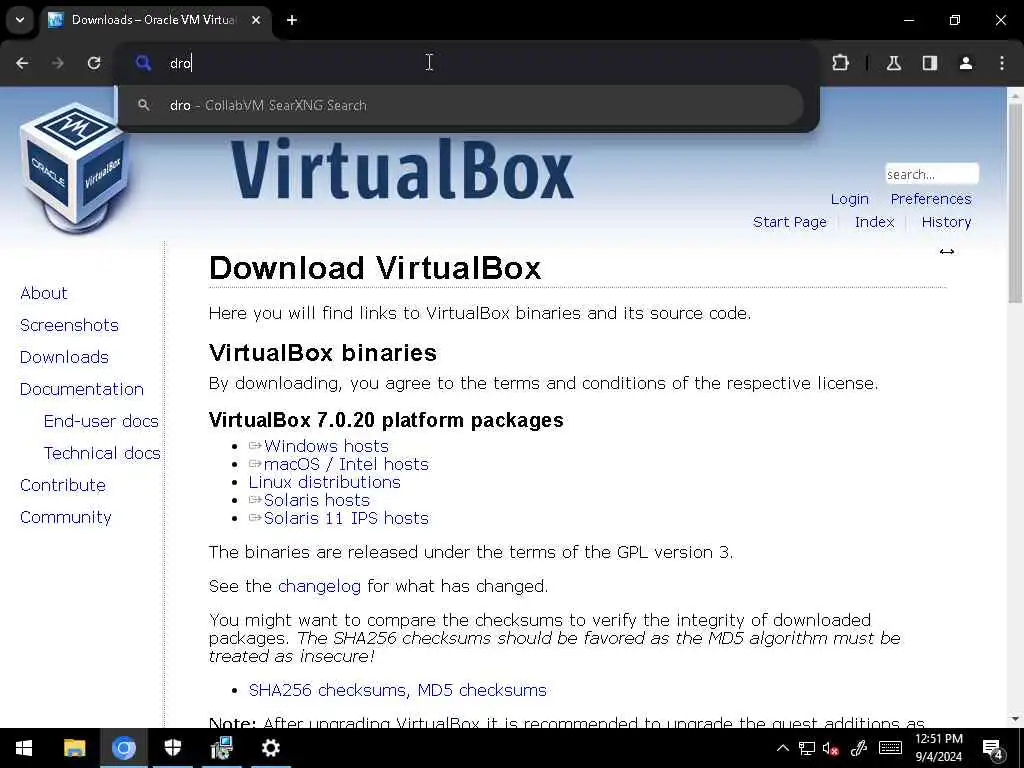Viewport: 1024px width, 768px height.
Task: Open the Control Panel taskbar icon
Action: tap(222, 748)
